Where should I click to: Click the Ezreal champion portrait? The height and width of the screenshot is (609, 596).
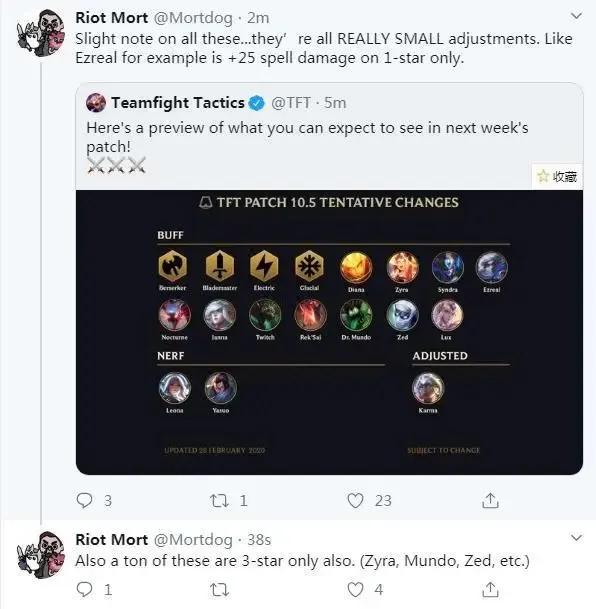click(492, 267)
